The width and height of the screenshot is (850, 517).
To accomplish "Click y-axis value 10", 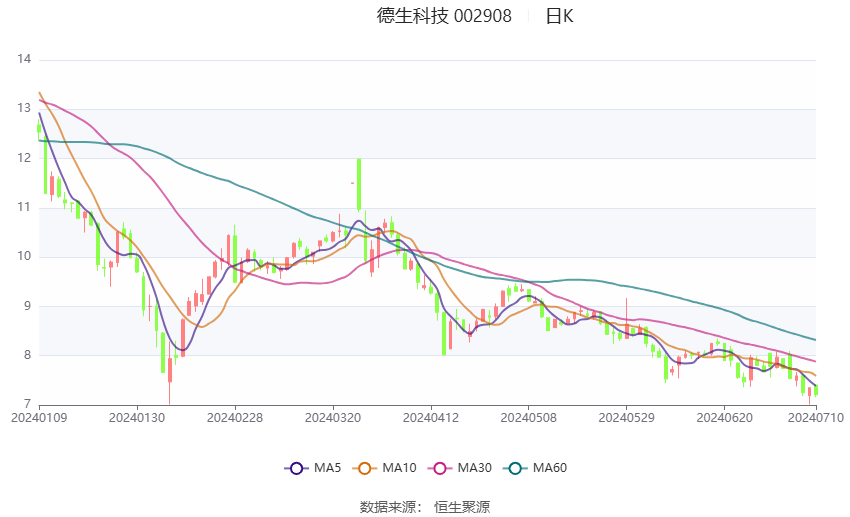I will pos(24,256).
